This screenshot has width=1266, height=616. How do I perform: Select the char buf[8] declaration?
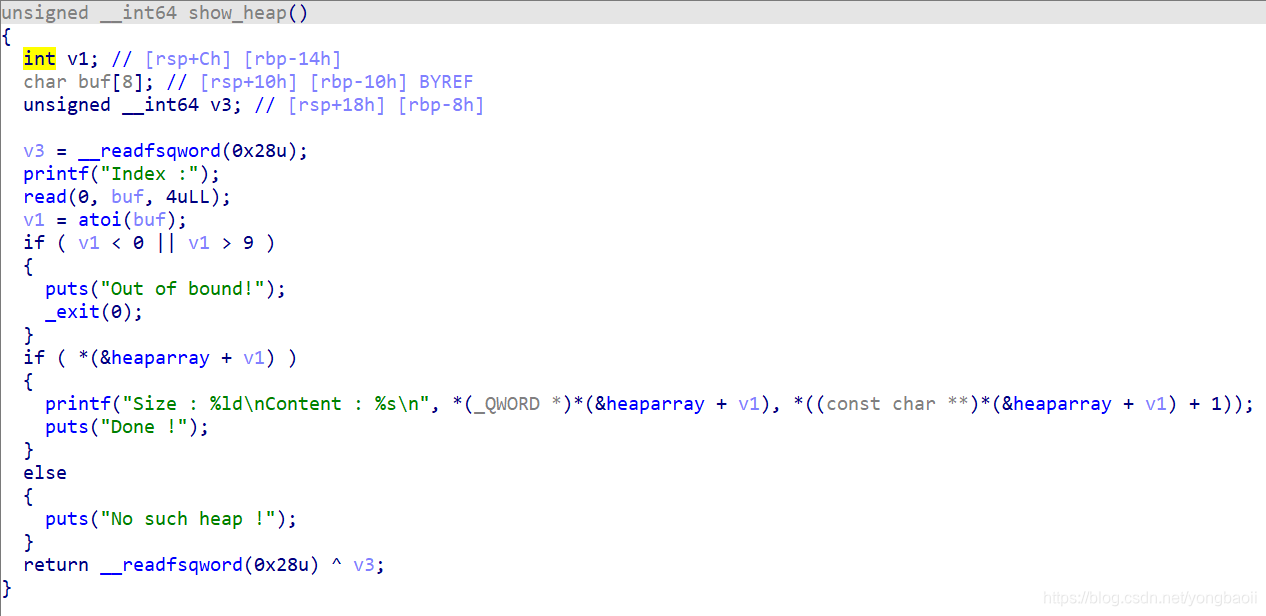point(89,82)
